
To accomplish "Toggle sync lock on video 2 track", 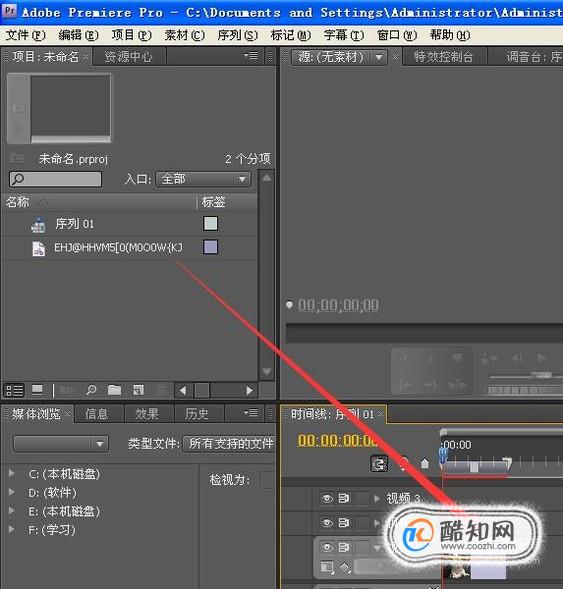I will 344,523.
